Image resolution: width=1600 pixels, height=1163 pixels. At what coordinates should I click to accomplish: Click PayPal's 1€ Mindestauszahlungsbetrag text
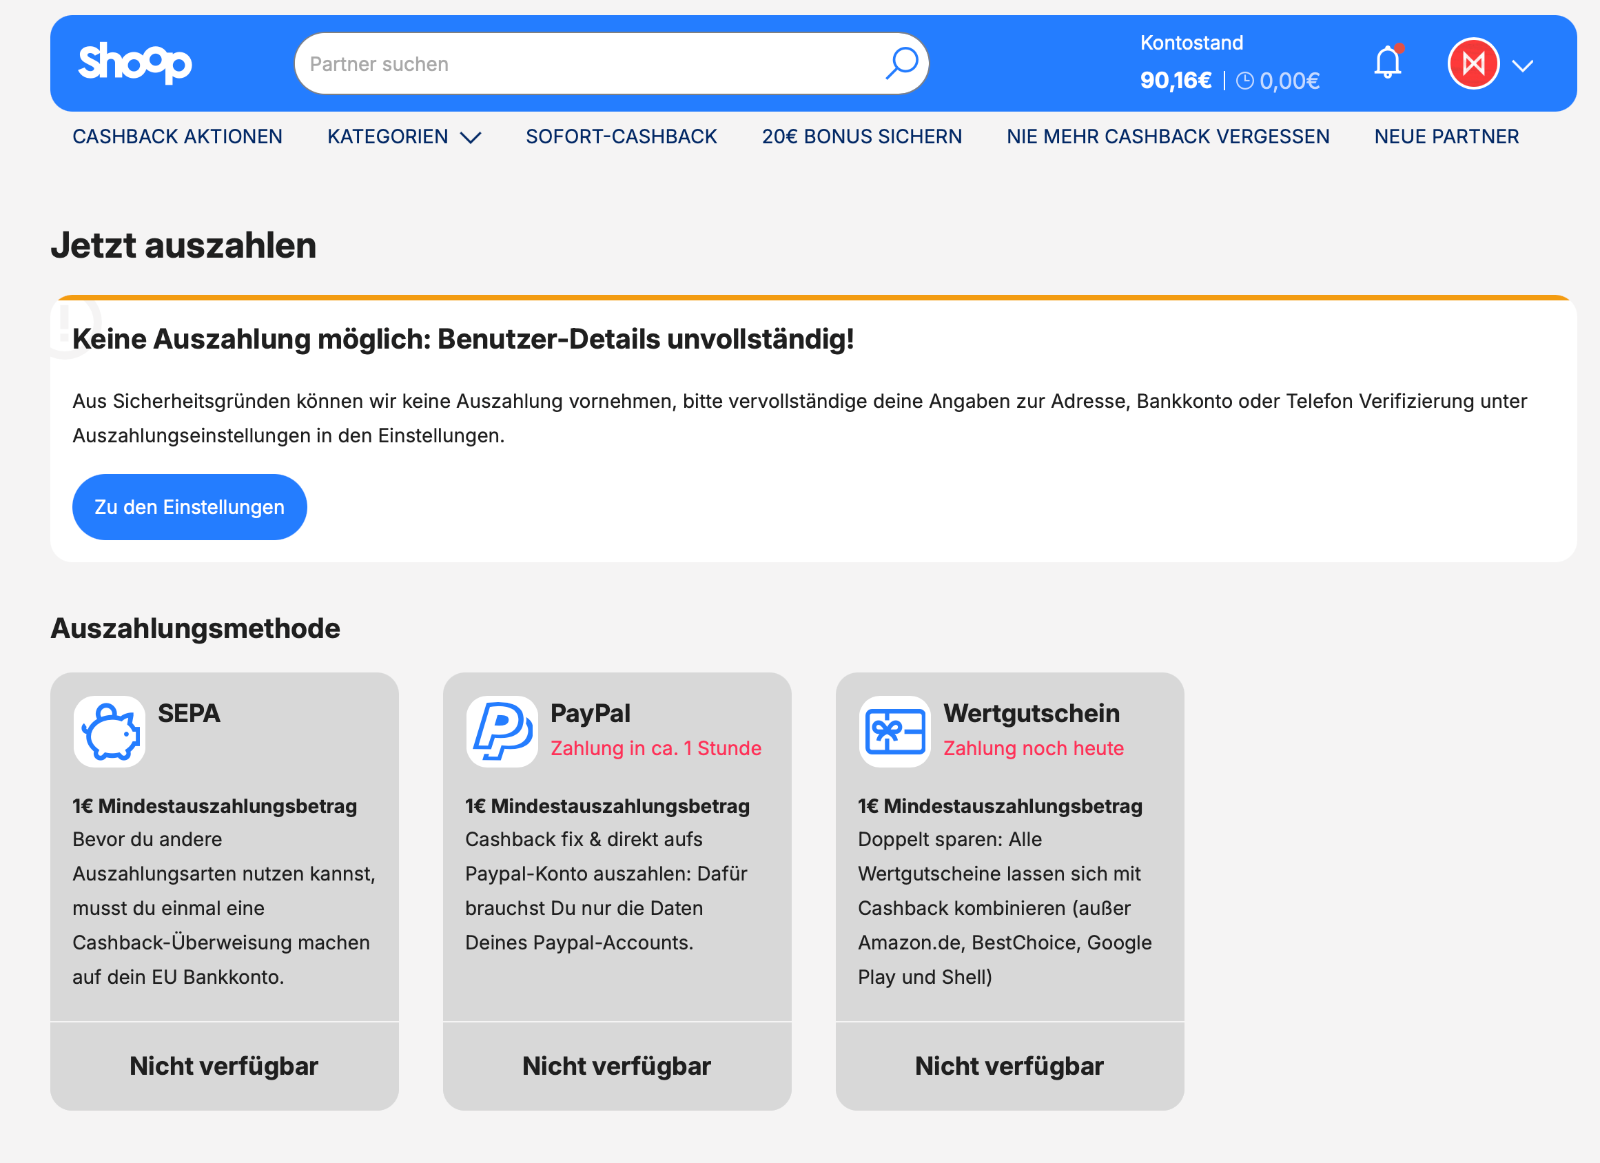pyautogui.click(x=607, y=806)
